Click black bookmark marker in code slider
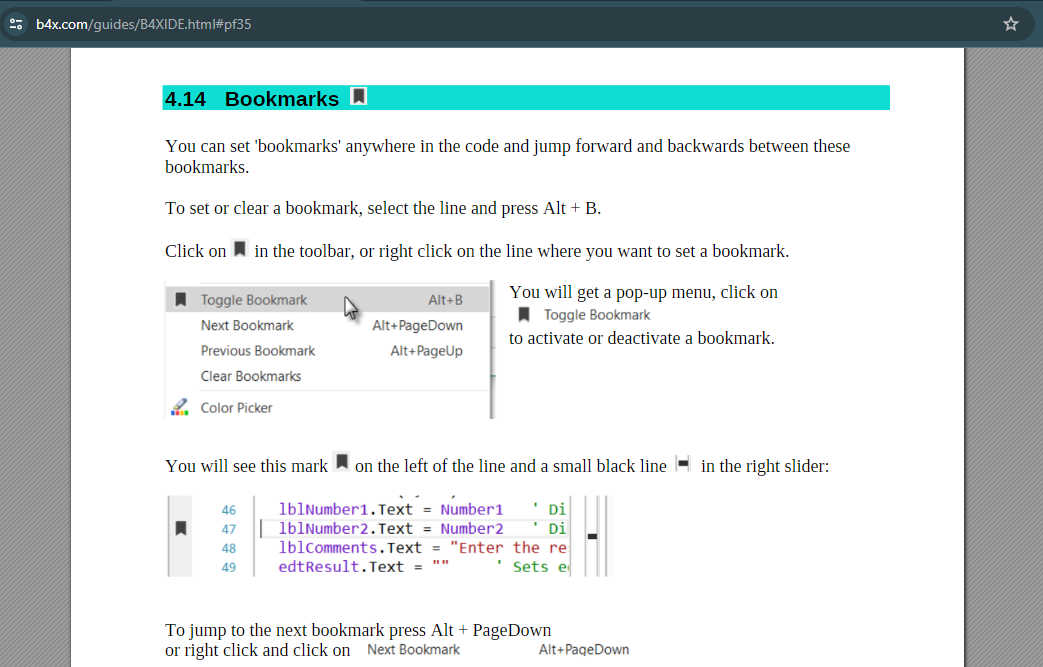This screenshot has width=1043, height=667. pyautogui.click(x=592, y=536)
